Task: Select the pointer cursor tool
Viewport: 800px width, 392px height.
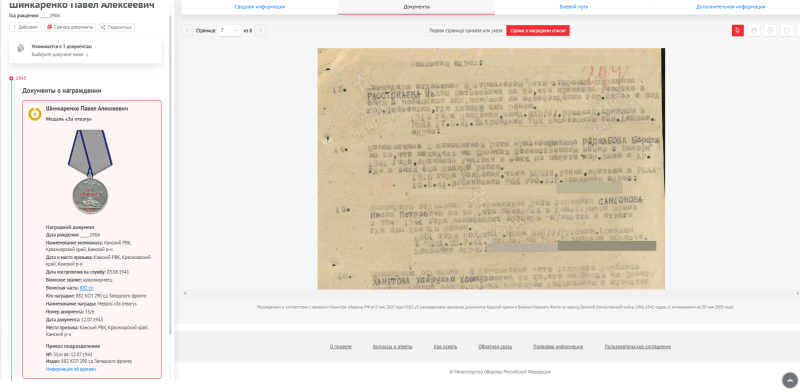Action: point(737,31)
